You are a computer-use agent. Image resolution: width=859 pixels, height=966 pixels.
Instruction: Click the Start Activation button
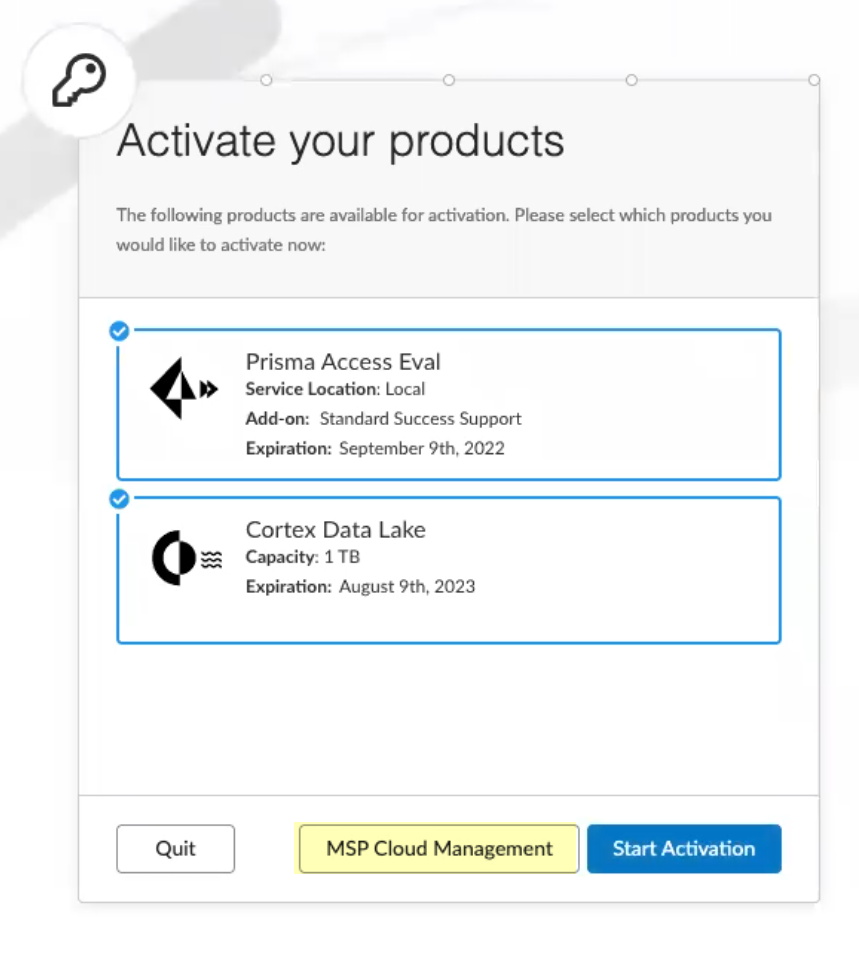[x=684, y=849]
